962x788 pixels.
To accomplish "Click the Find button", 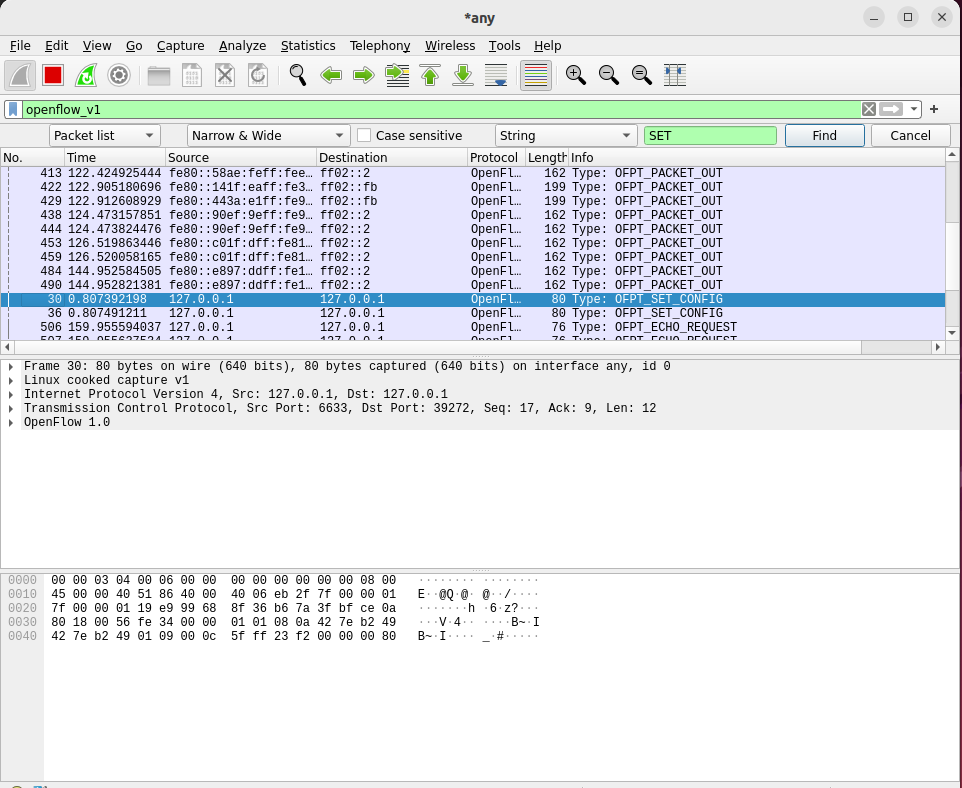I will (825, 136).
